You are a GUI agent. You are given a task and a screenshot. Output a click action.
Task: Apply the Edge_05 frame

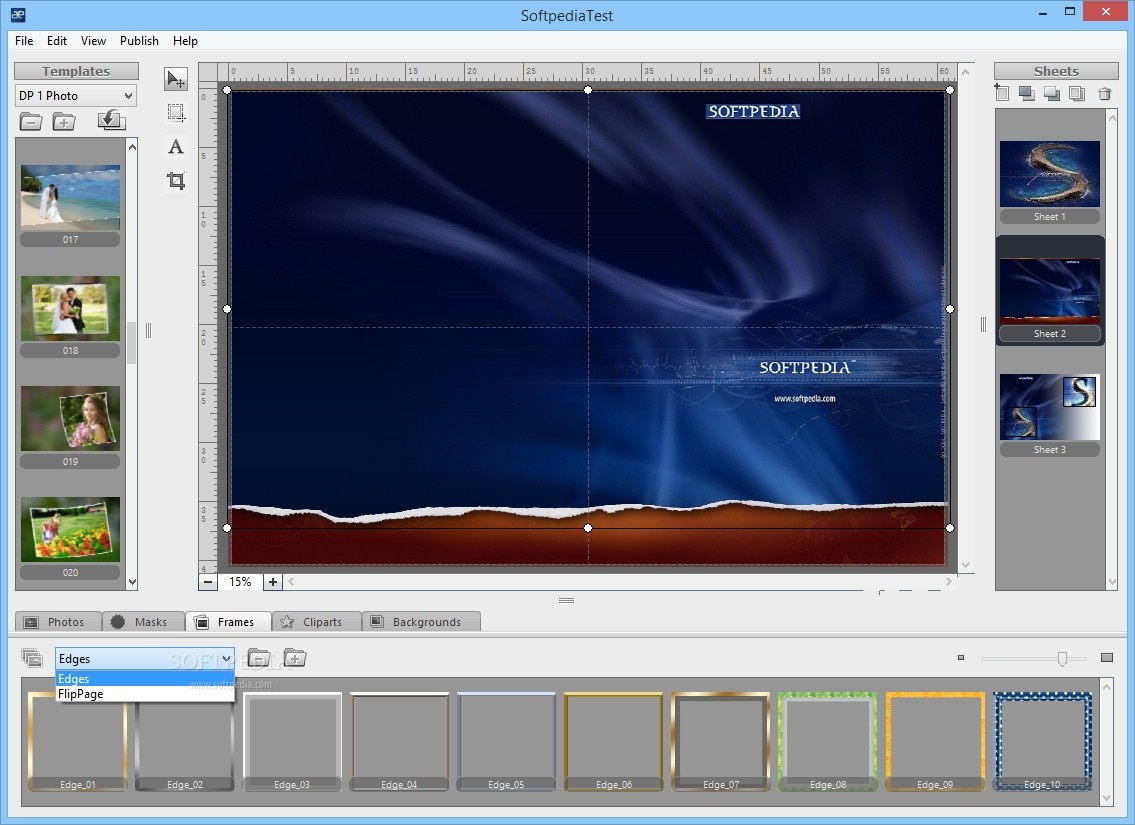coord(506,742)
